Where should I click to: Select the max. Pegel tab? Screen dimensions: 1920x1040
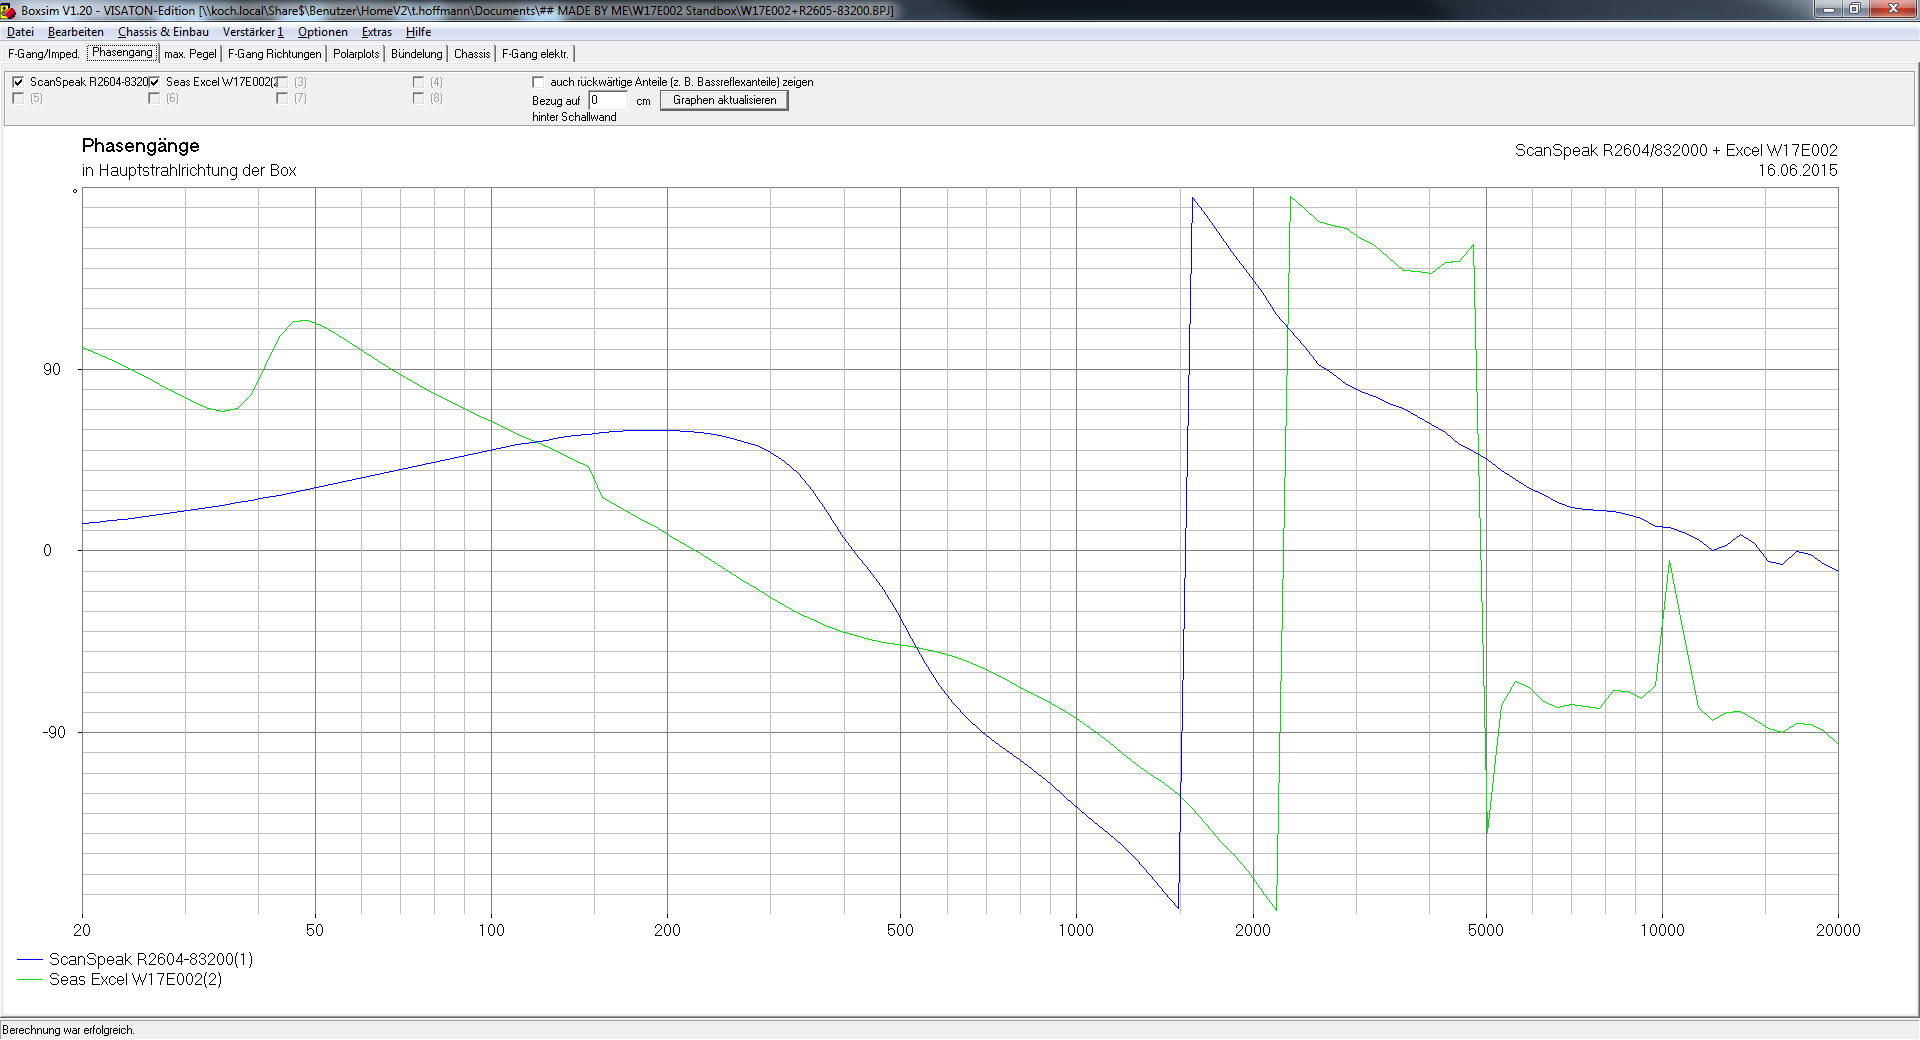coord(190,54)
